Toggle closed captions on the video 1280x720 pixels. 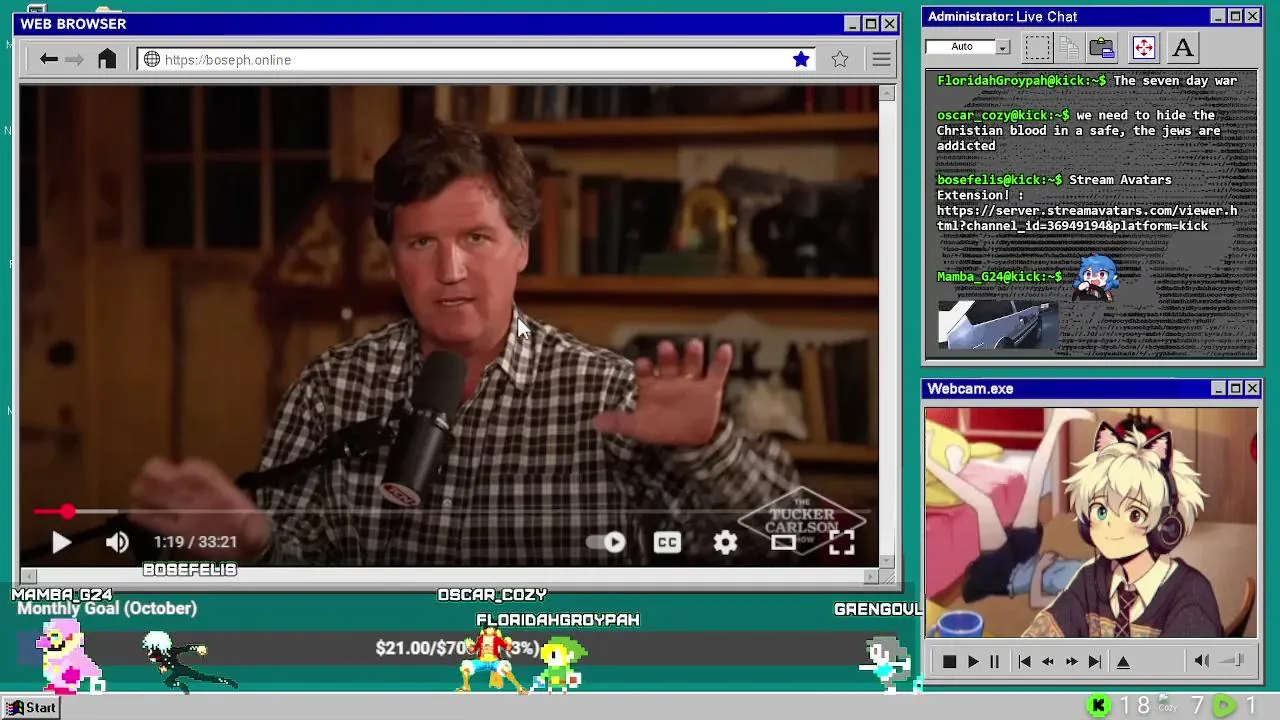667,542
